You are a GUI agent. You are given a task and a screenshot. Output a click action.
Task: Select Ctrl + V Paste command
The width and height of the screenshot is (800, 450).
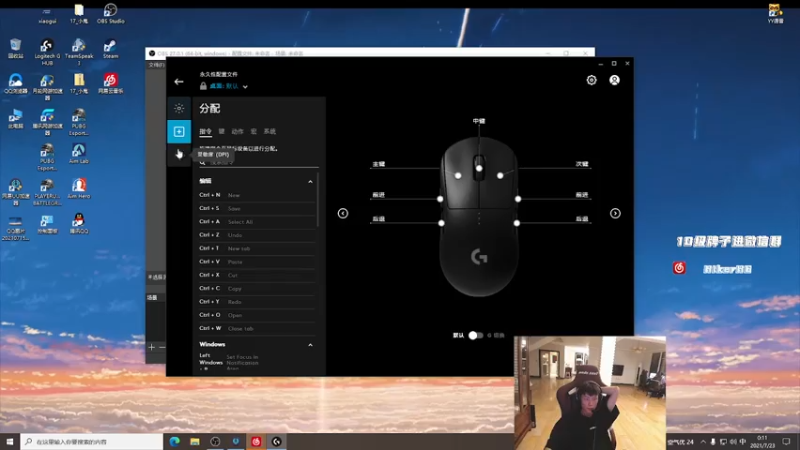pos(257,261)
